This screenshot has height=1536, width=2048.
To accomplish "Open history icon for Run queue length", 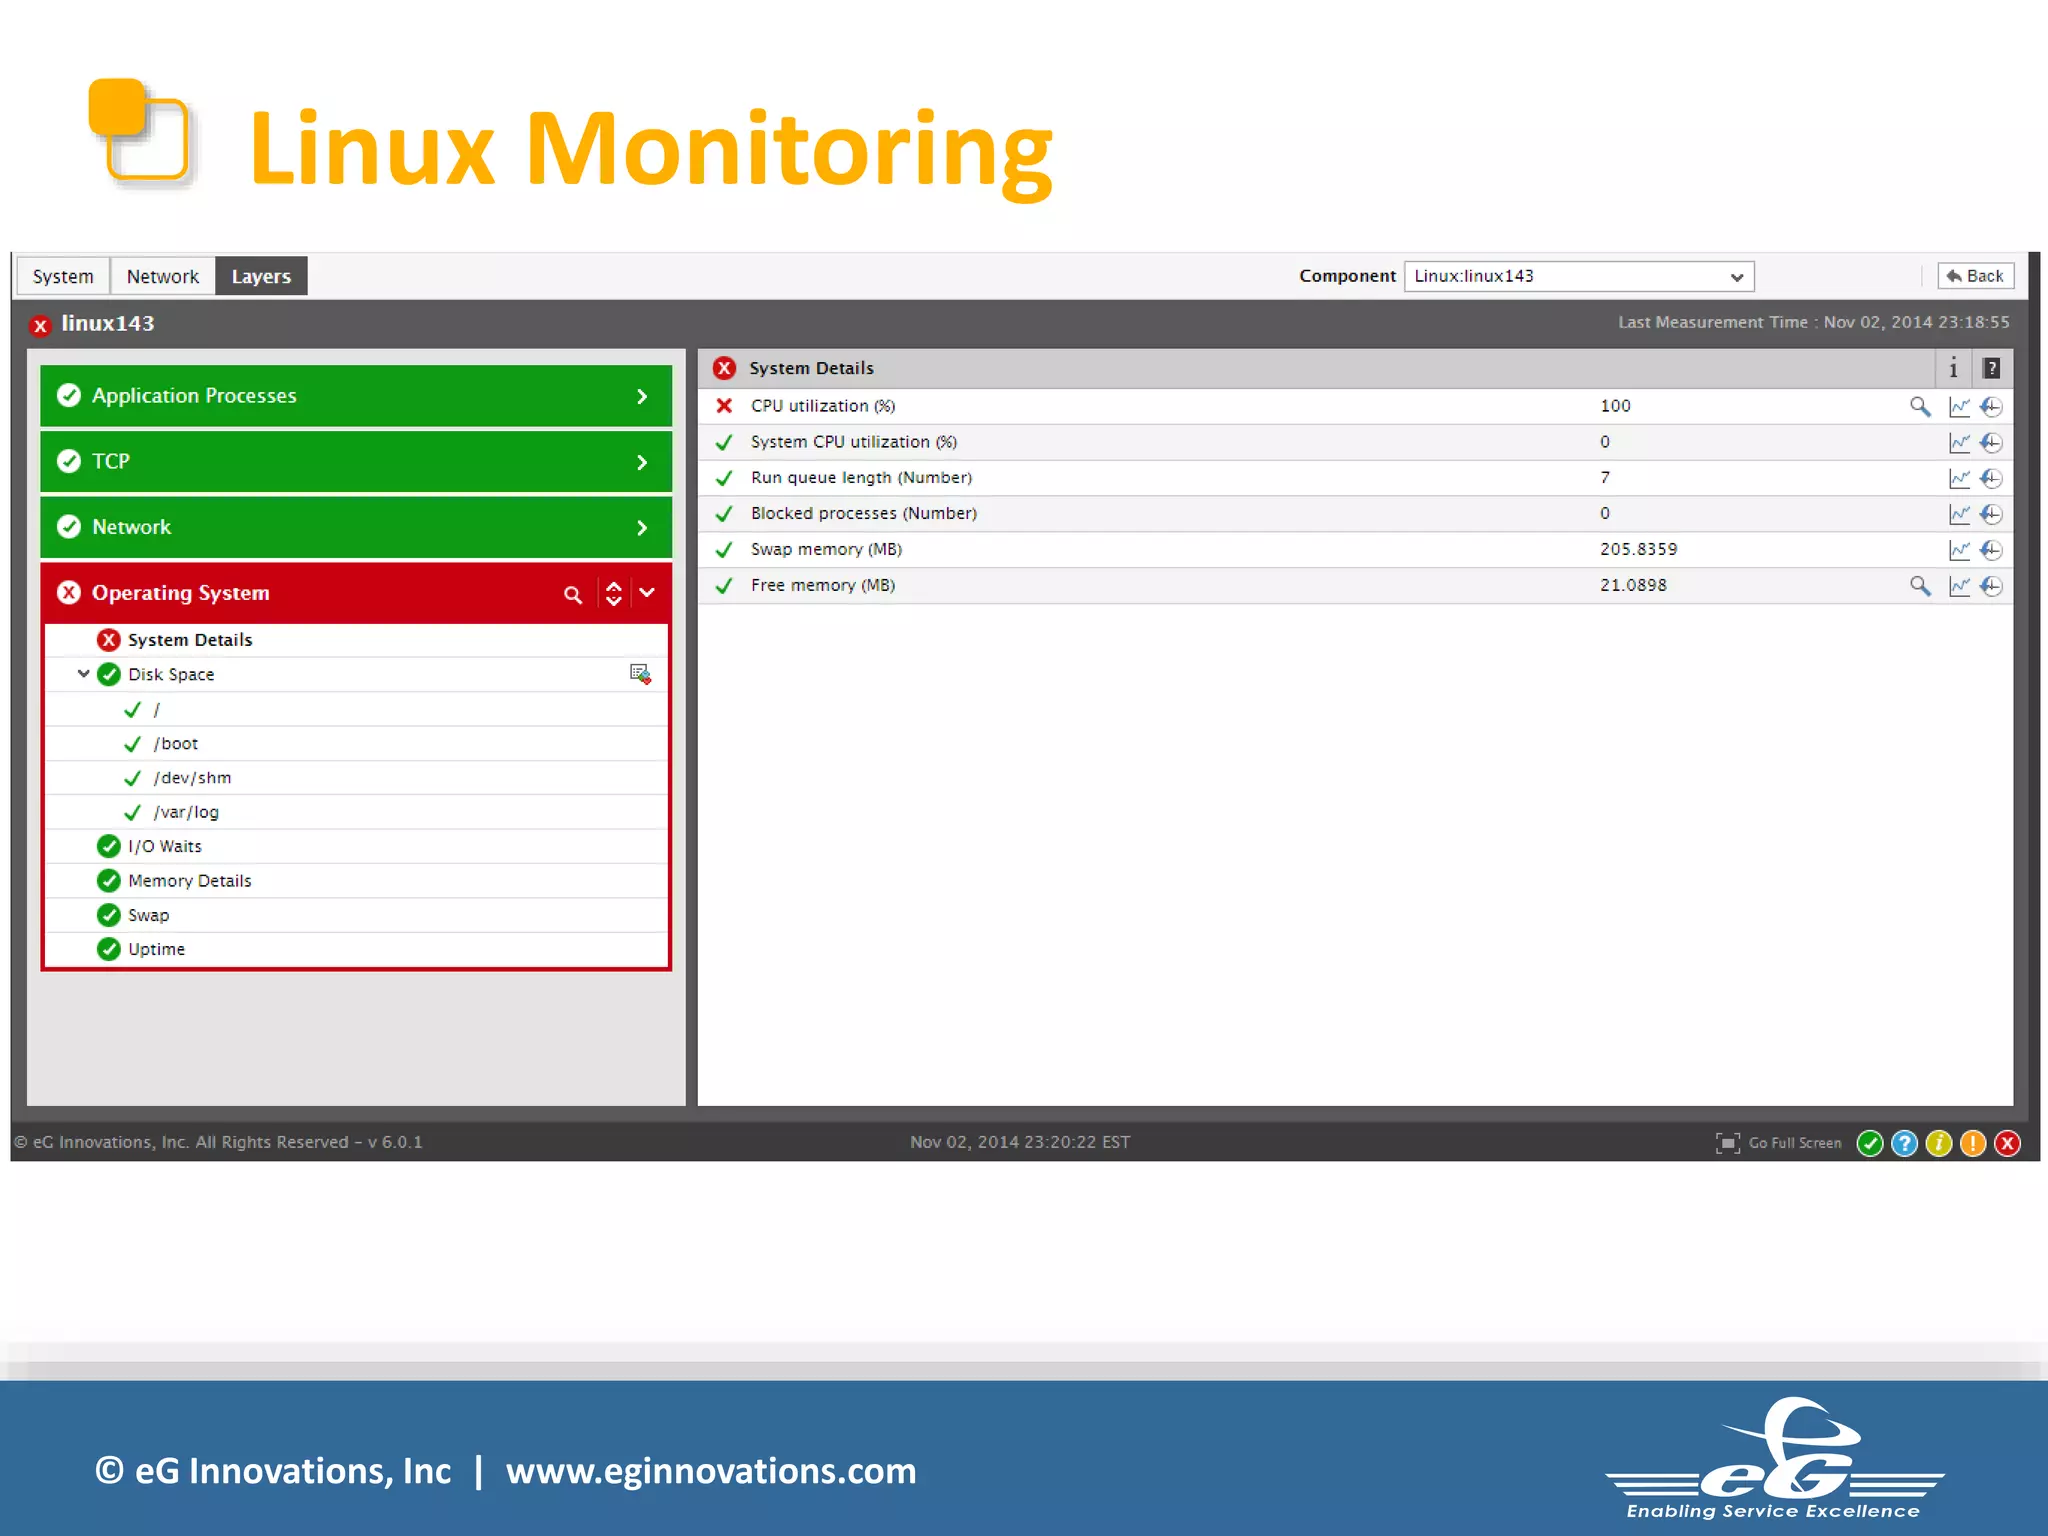I will (x=1991, y=479).
